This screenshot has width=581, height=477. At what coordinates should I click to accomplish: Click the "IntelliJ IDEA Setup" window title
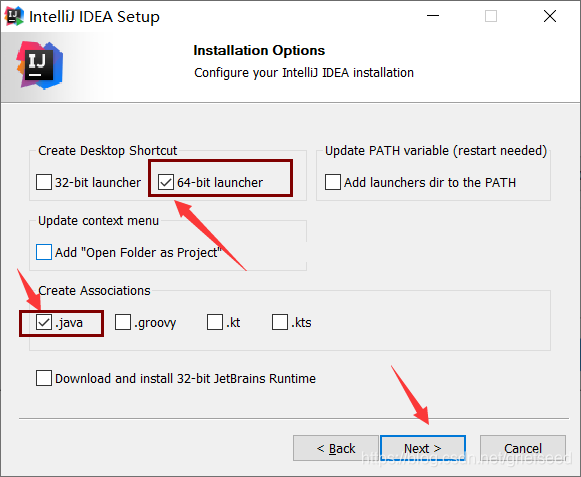(x=94, y=17)
